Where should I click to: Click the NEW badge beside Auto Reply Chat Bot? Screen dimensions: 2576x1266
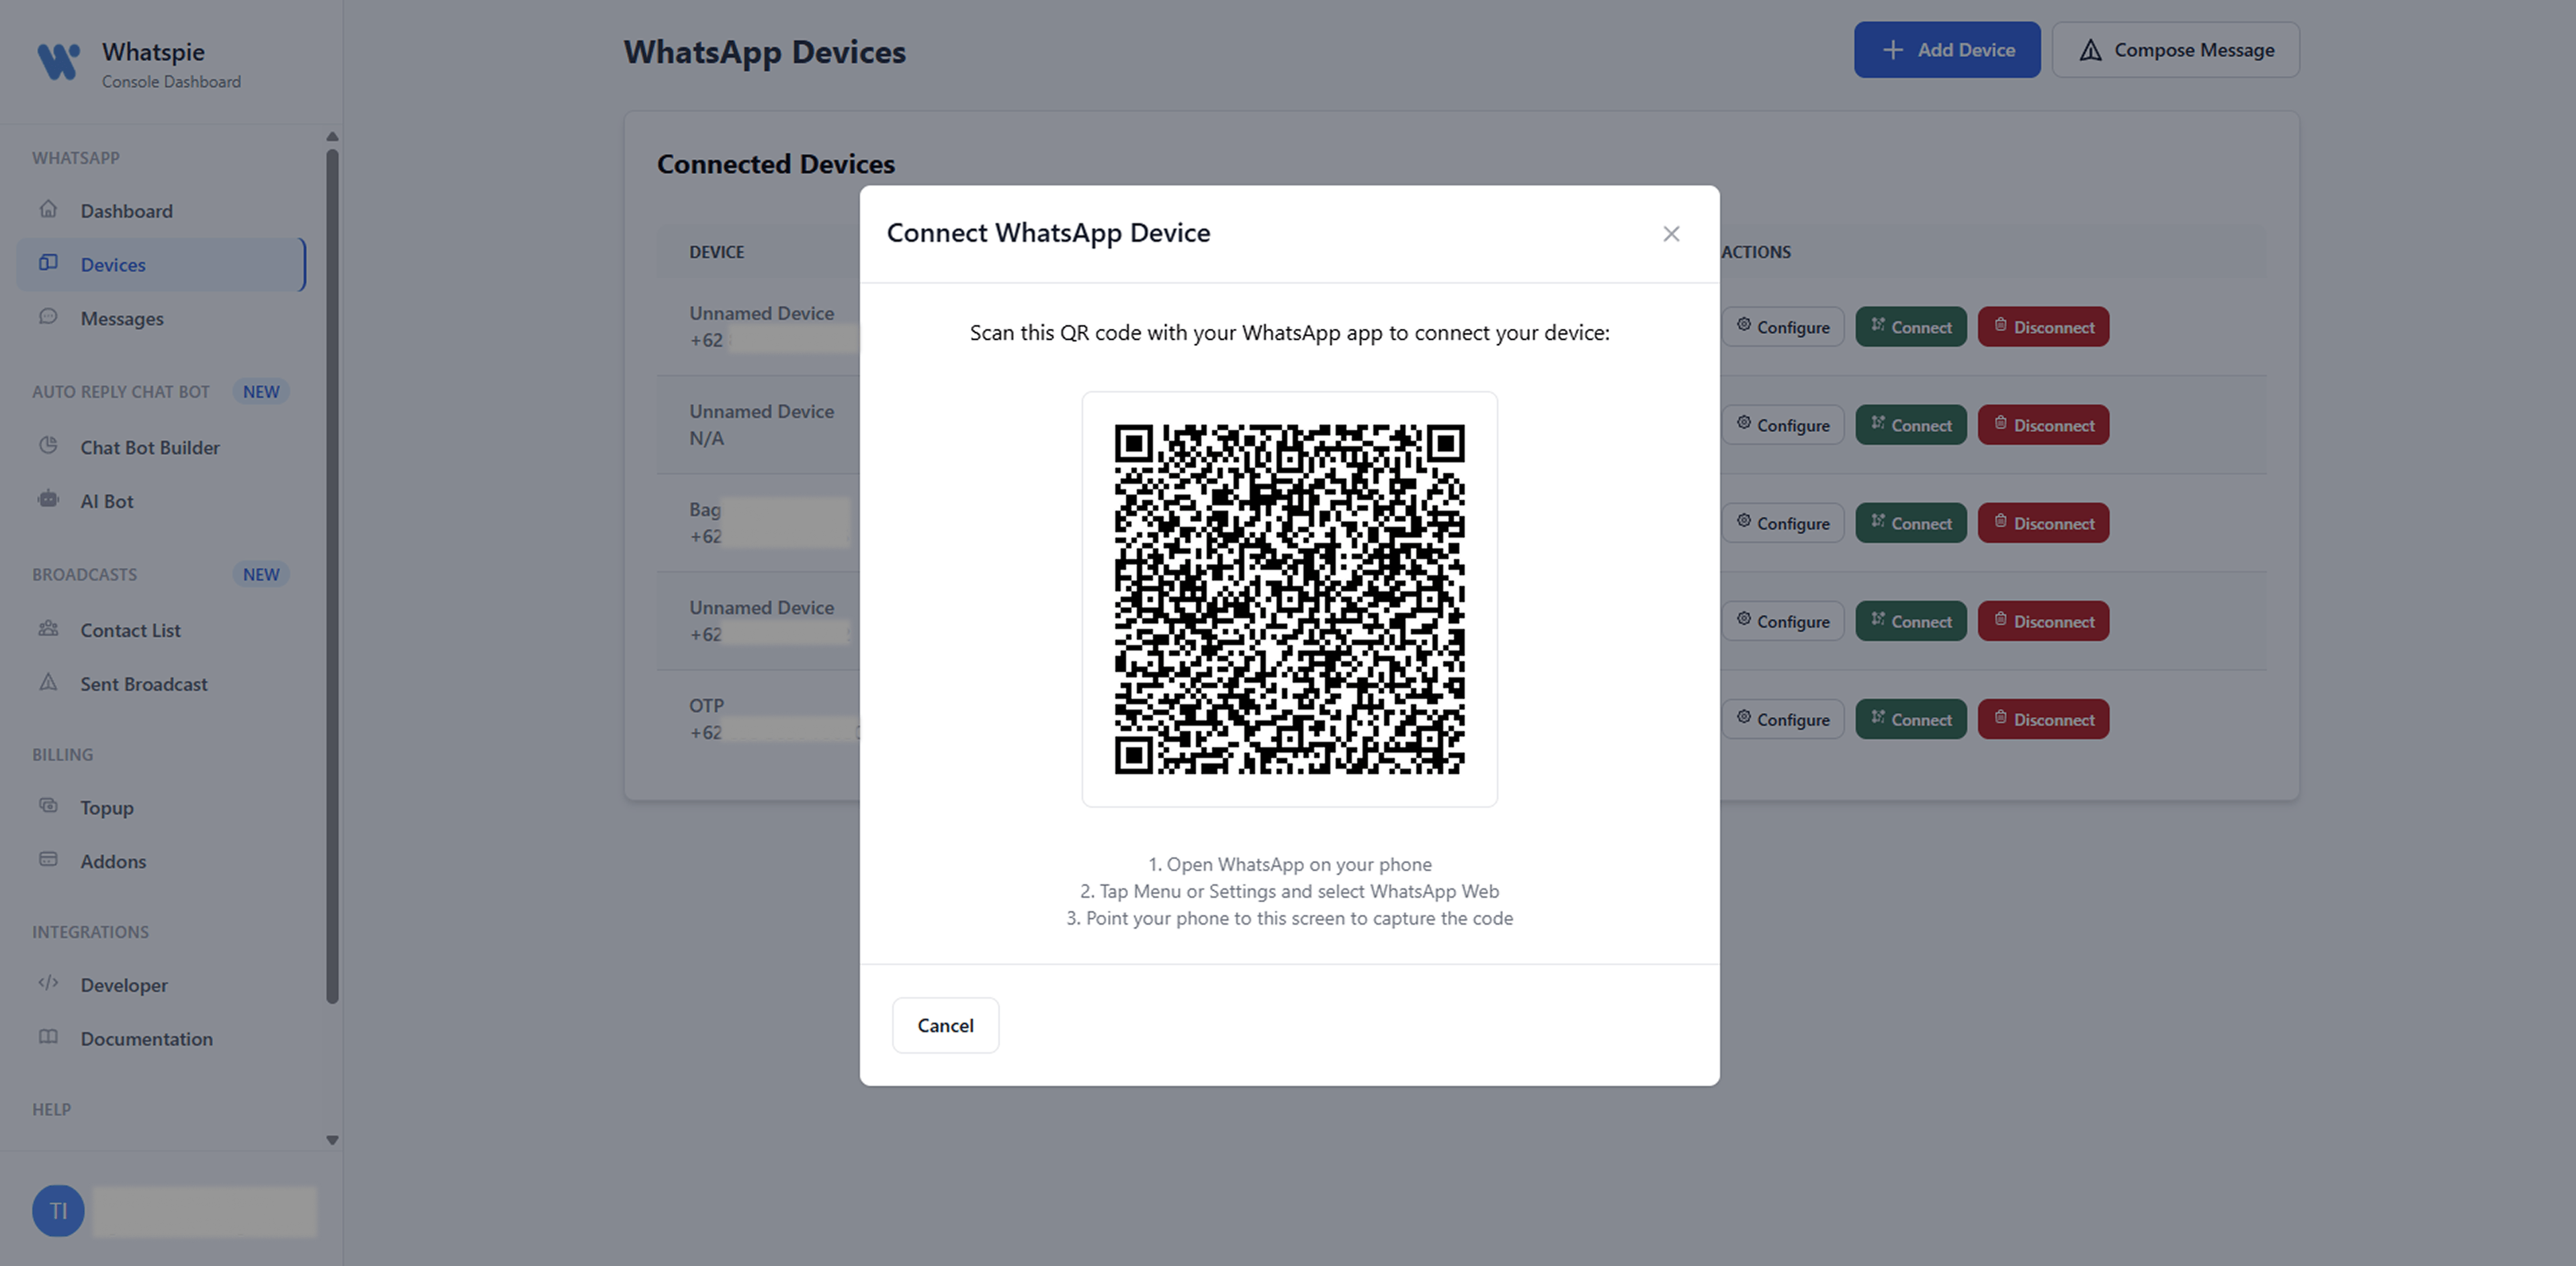pyautogui.click(x=261, y=392)
